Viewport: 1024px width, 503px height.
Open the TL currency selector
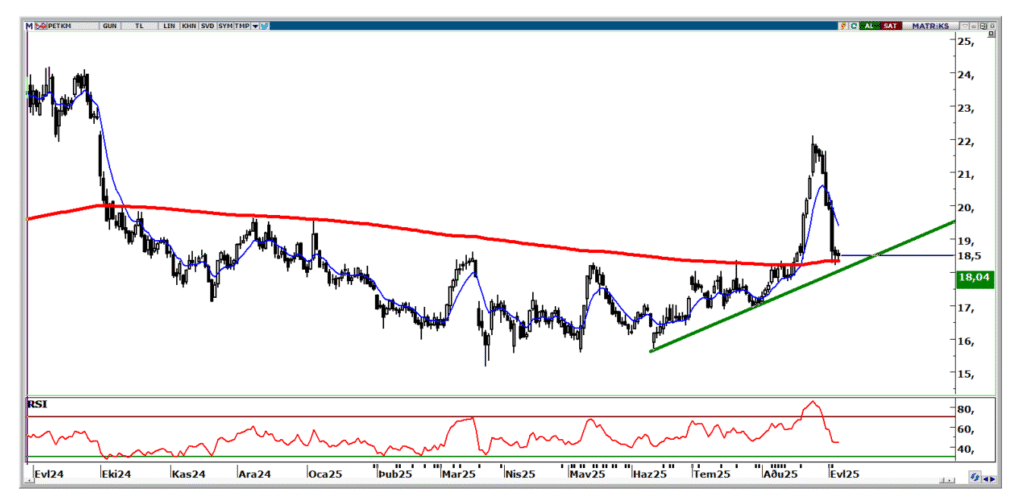[x=138, y=26]
